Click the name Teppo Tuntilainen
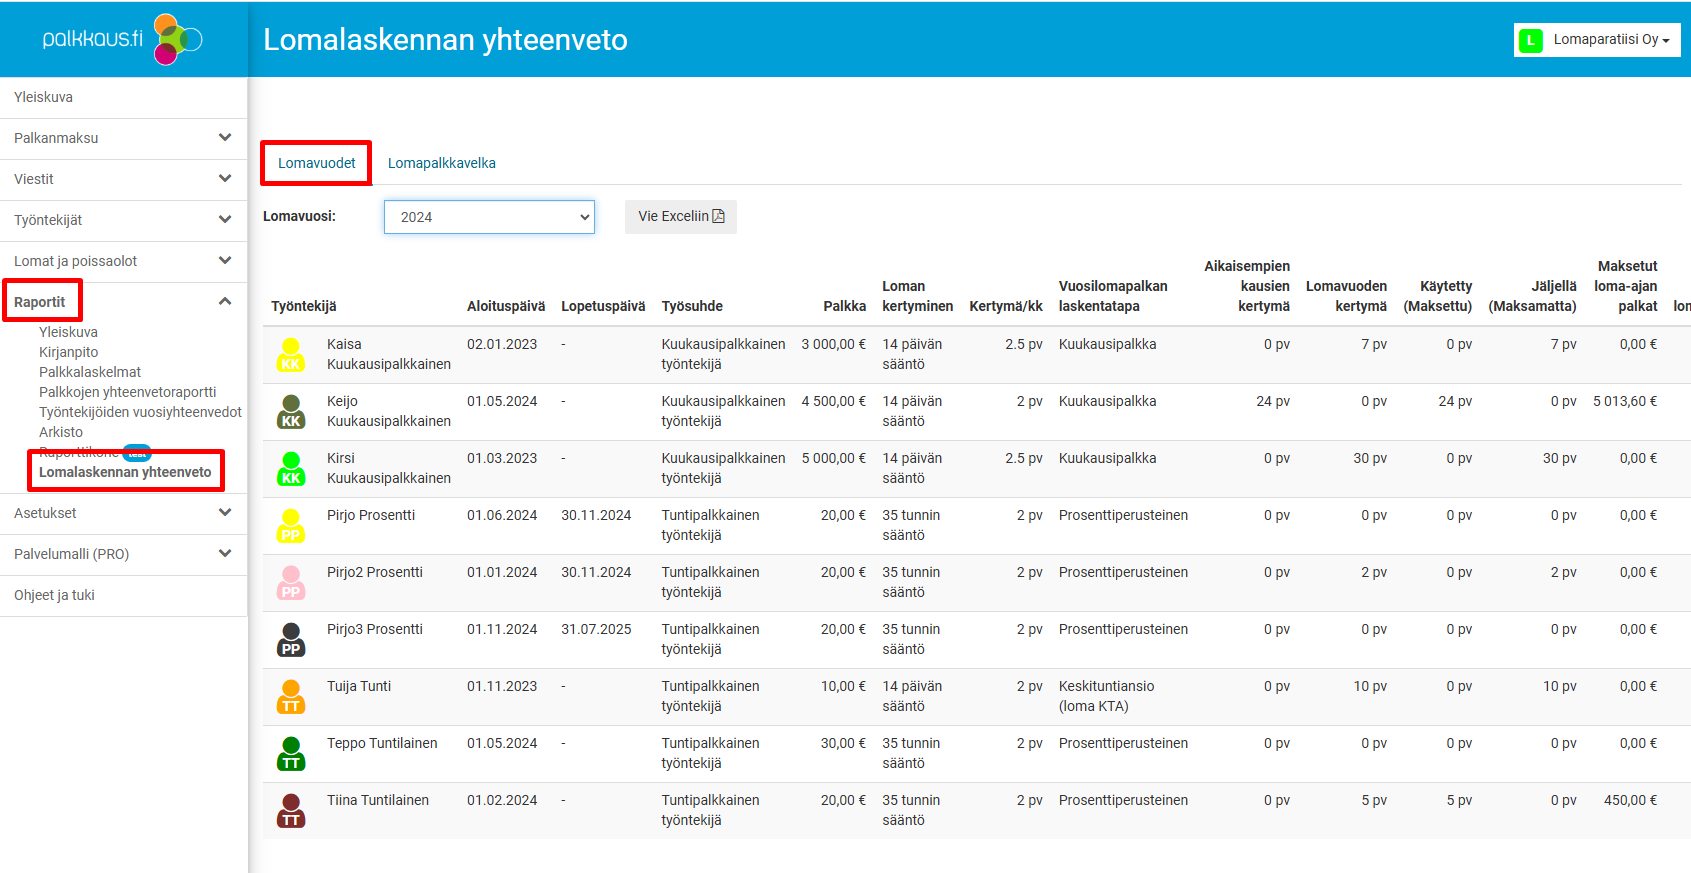 click(x=382, y=743)
